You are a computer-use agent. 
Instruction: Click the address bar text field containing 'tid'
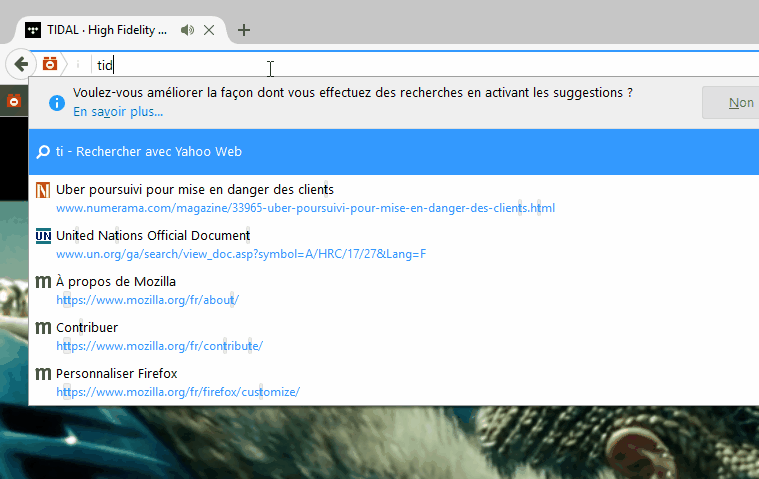(x=426, y=65)
